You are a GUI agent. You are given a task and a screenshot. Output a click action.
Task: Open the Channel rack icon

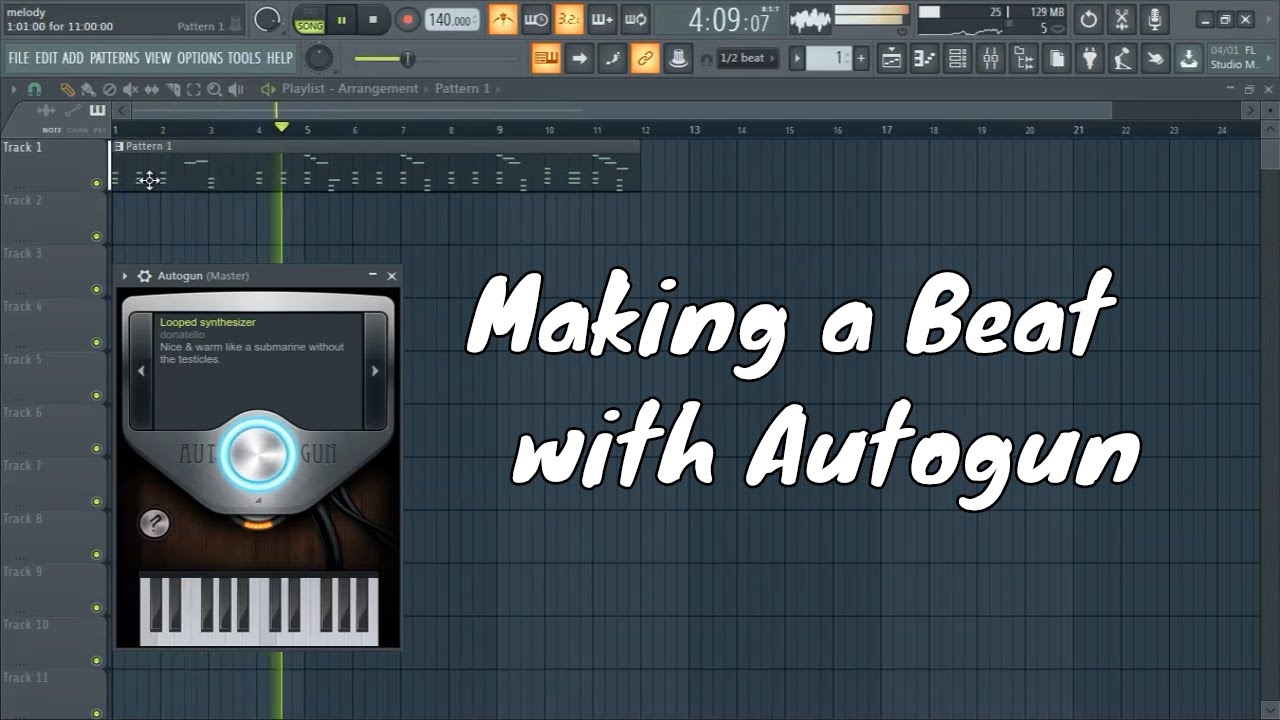click(957, 59)
